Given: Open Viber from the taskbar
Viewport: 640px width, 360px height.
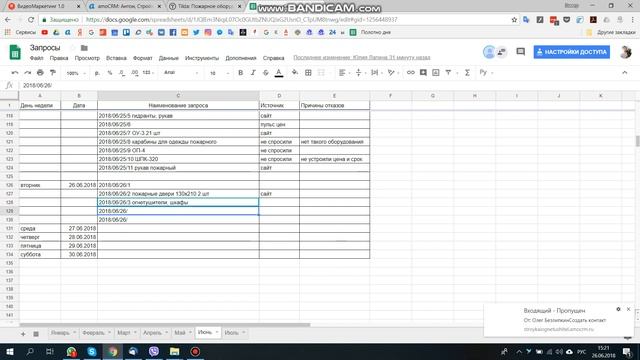Looking at the screenshot, I should [x=153, y=351].
